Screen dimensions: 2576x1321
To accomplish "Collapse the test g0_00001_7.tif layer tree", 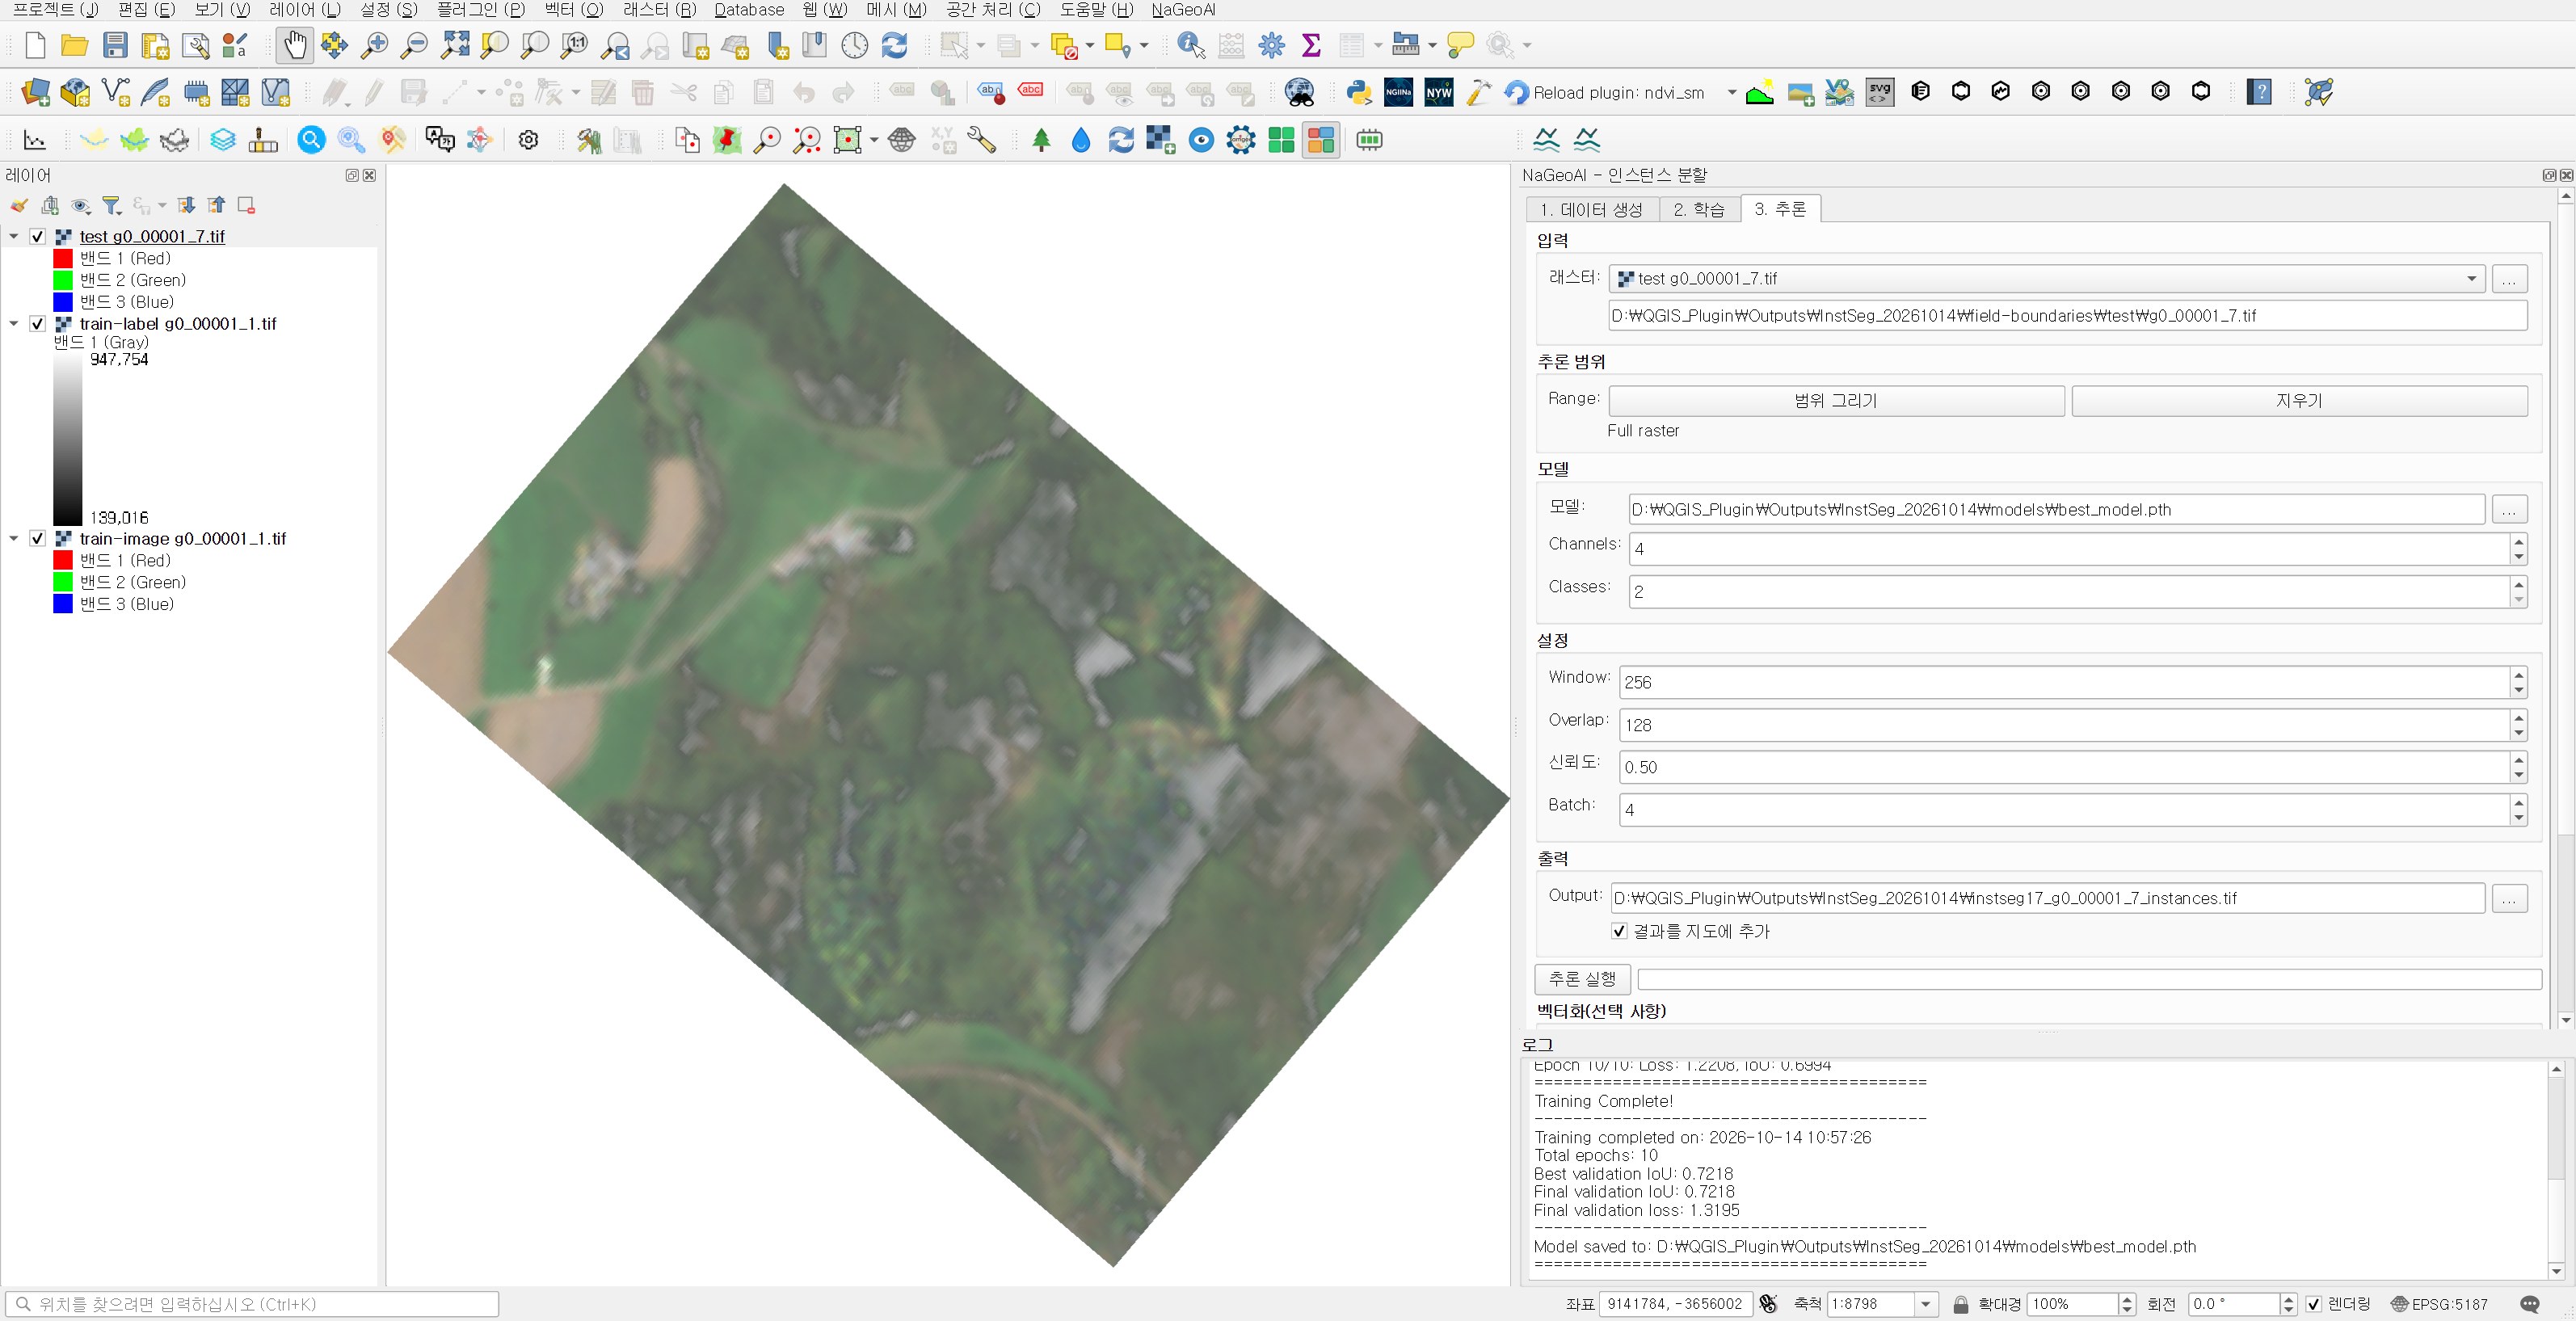I will [14, 237].
